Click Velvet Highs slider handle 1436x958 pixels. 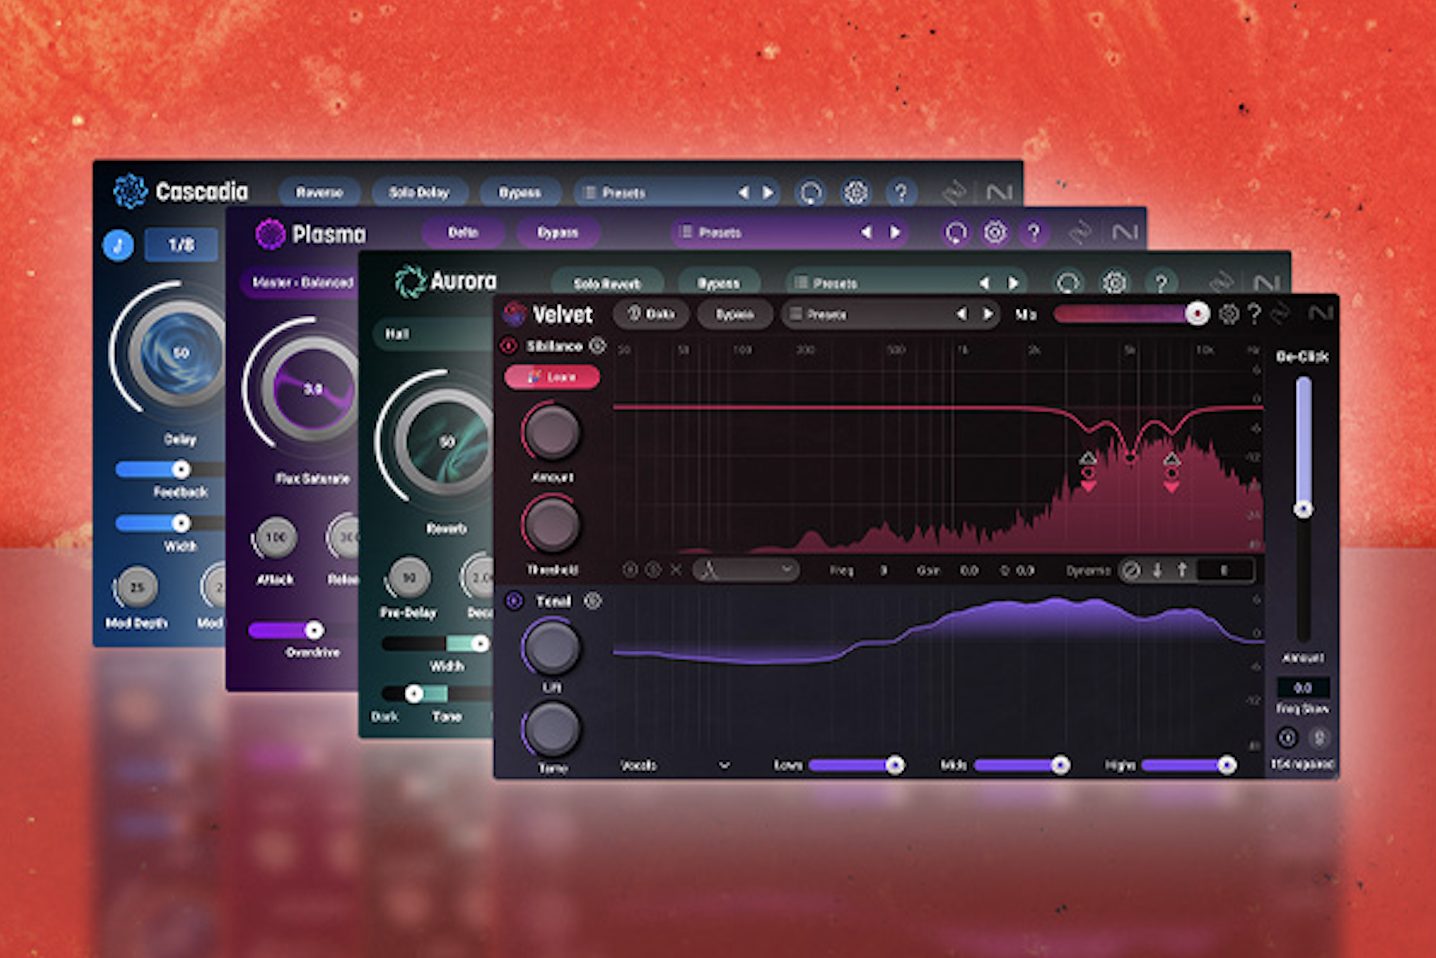point(1226,765)
